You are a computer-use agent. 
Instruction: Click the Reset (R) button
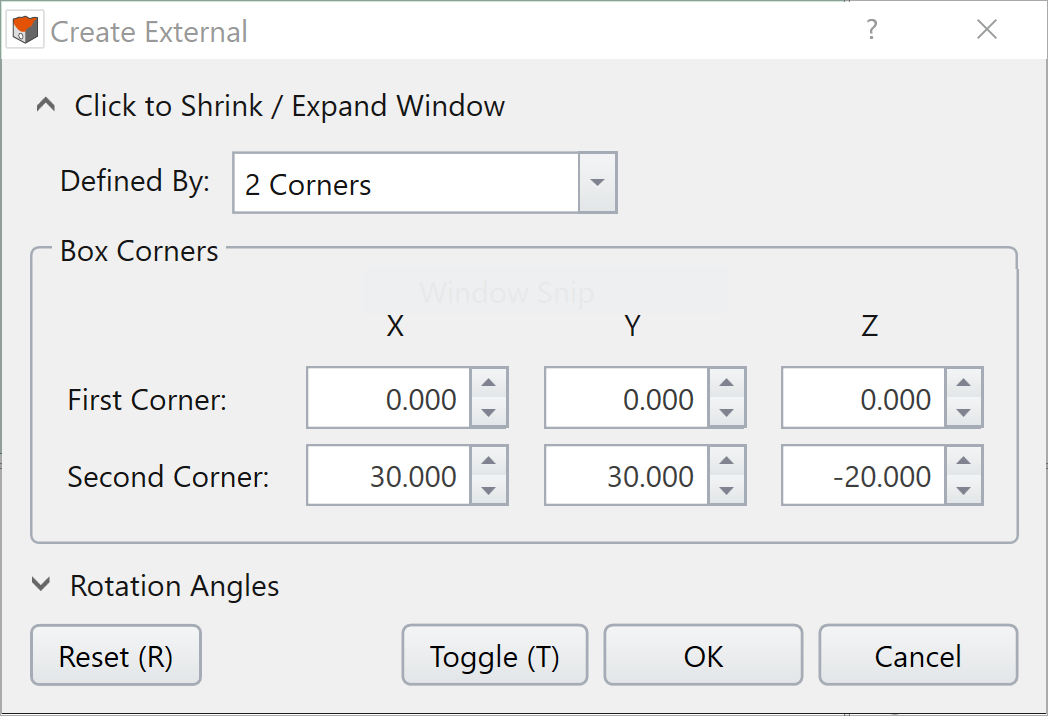[115, 655]
